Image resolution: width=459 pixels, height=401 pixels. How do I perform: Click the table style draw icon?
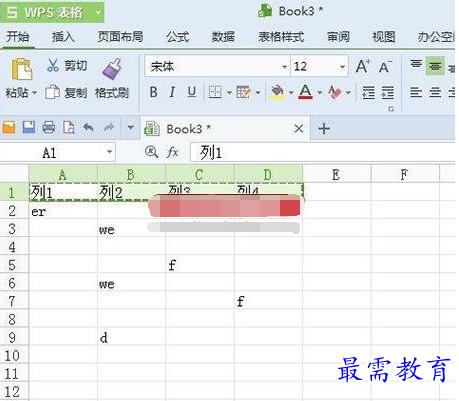(243, 92)
